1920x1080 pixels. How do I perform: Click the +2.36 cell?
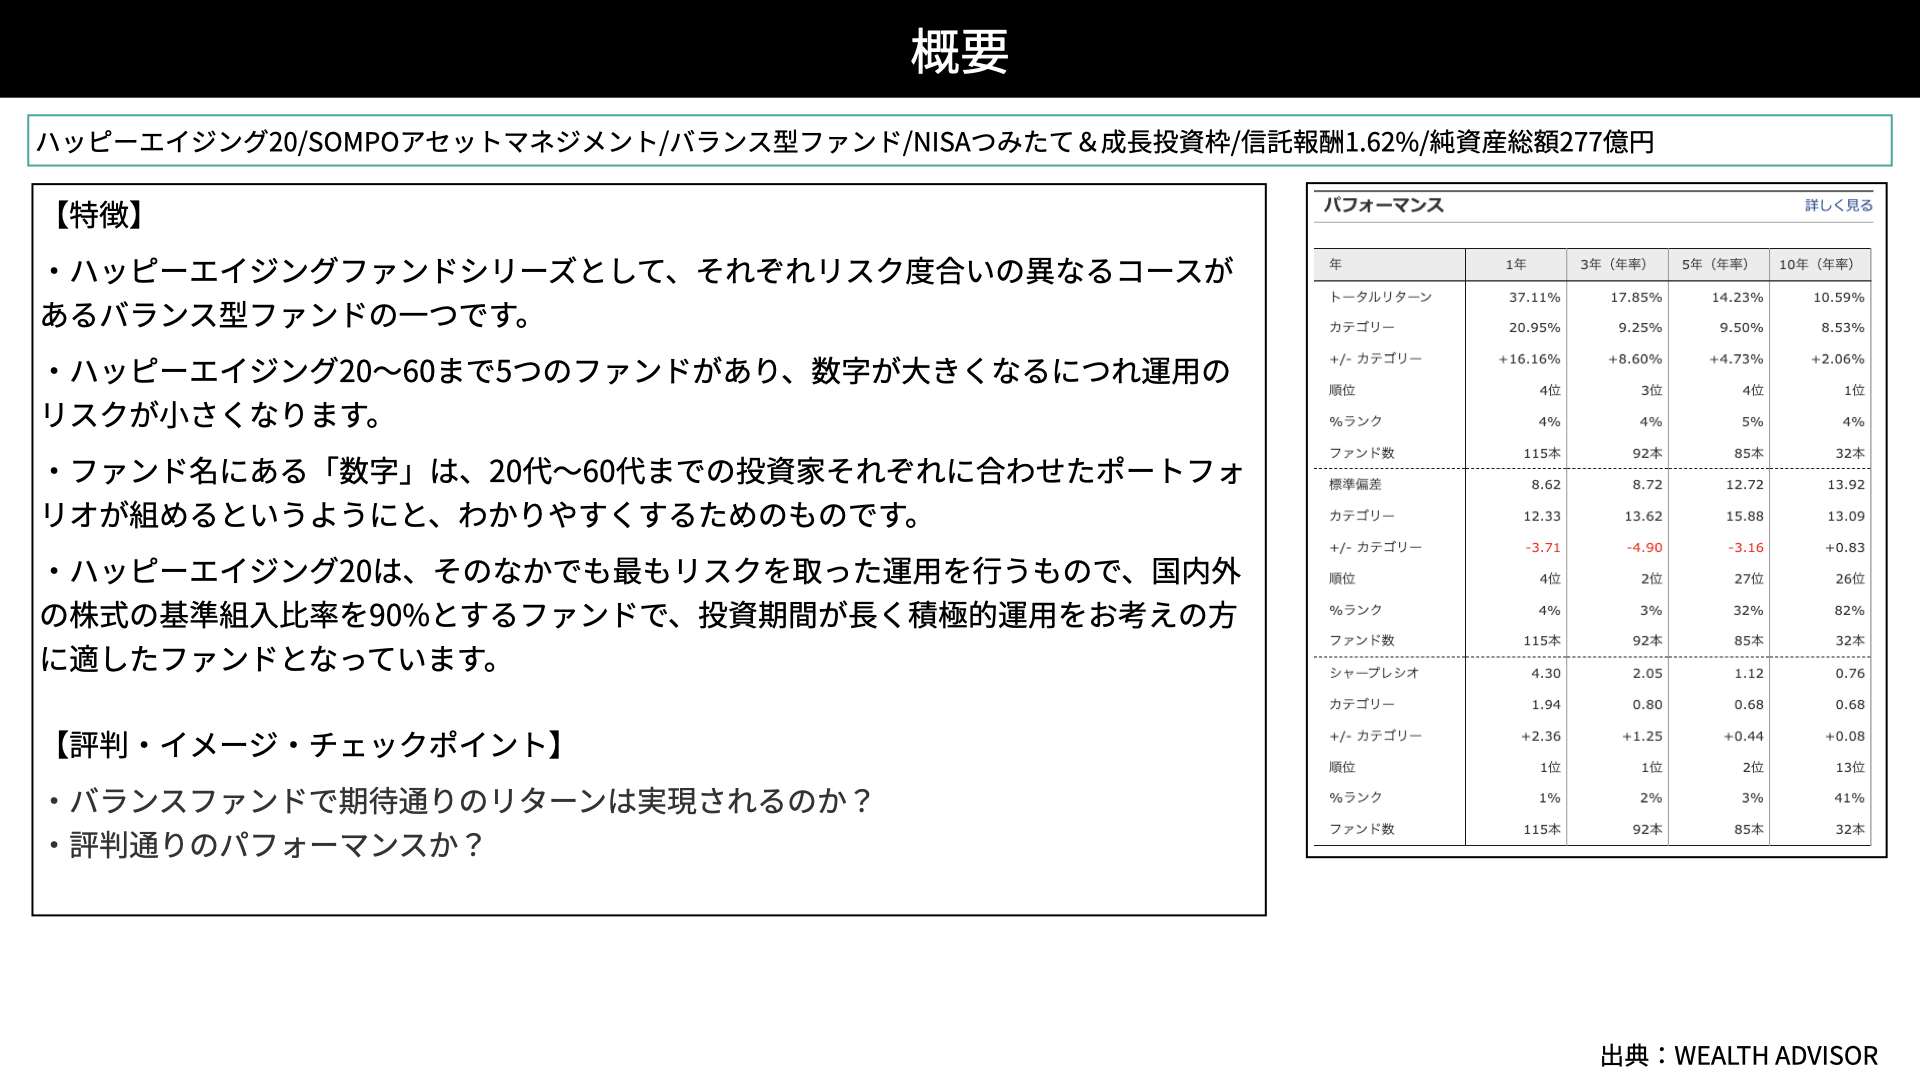point(1541,736)
